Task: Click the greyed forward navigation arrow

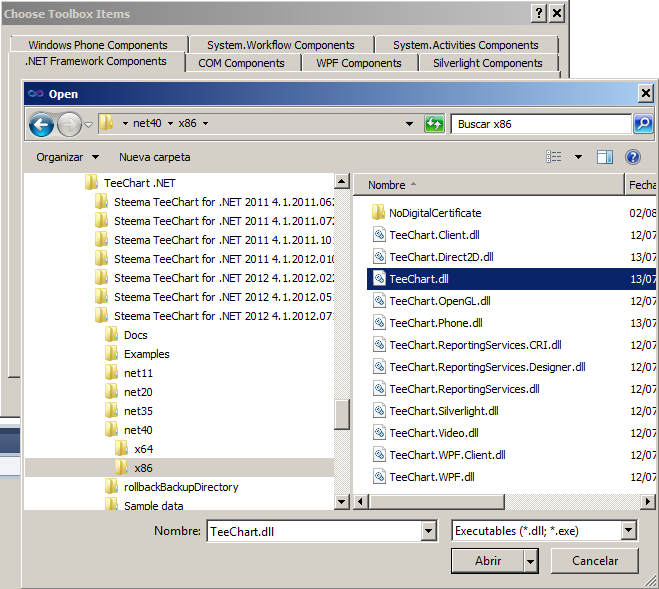Action: tap(69, 124)
